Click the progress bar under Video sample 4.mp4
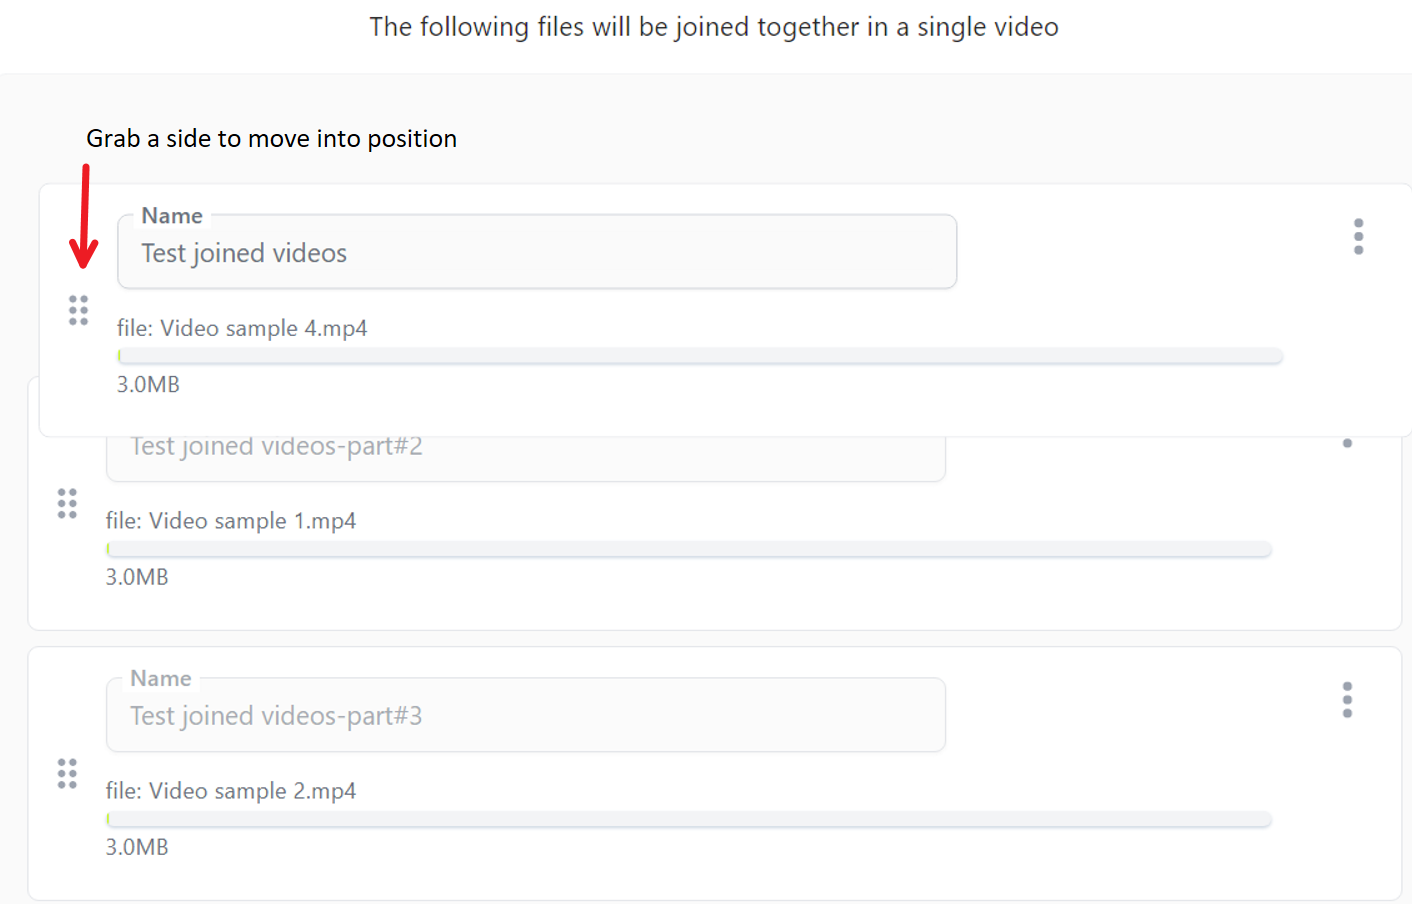 point(700,355)
